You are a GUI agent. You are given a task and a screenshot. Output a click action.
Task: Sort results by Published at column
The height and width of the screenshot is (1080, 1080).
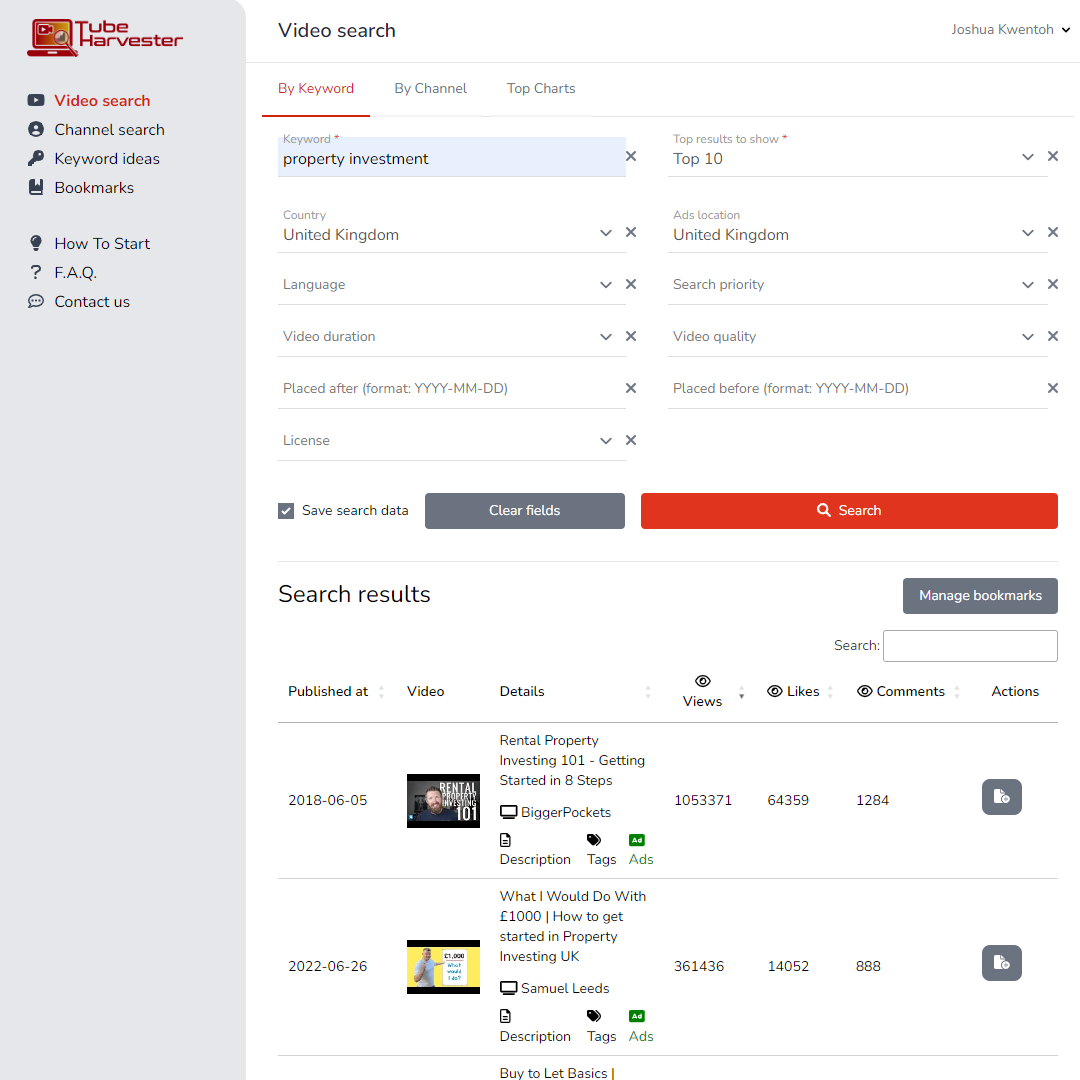pyautogui.click(x=328, y=691)
